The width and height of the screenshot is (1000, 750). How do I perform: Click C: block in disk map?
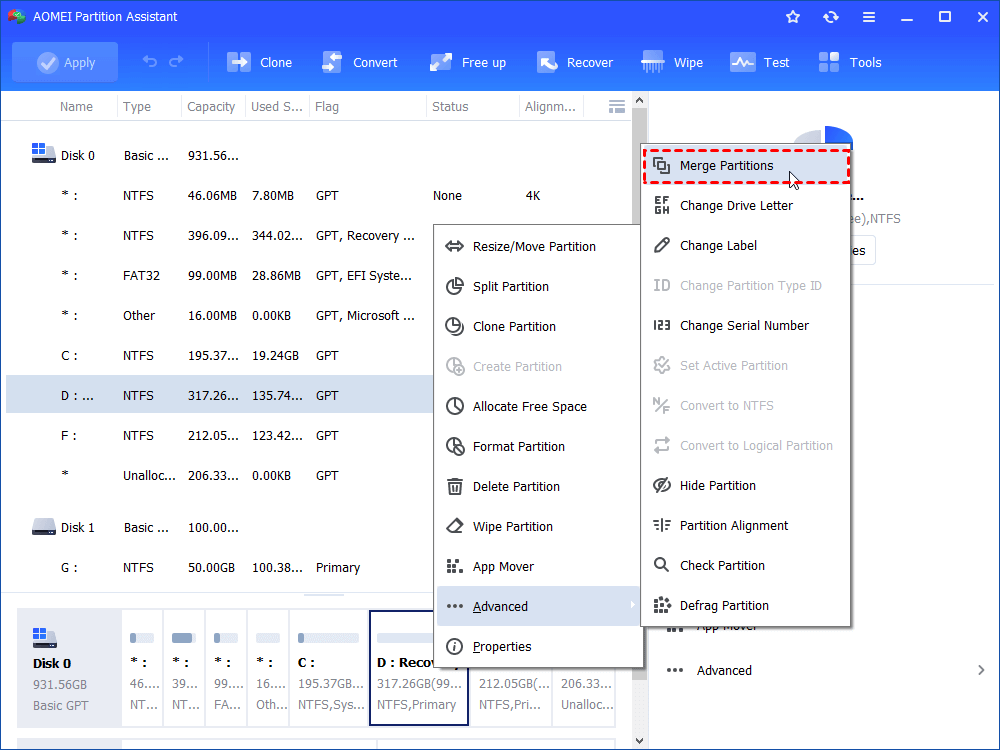pyautogui.click(x=329, y=668)
